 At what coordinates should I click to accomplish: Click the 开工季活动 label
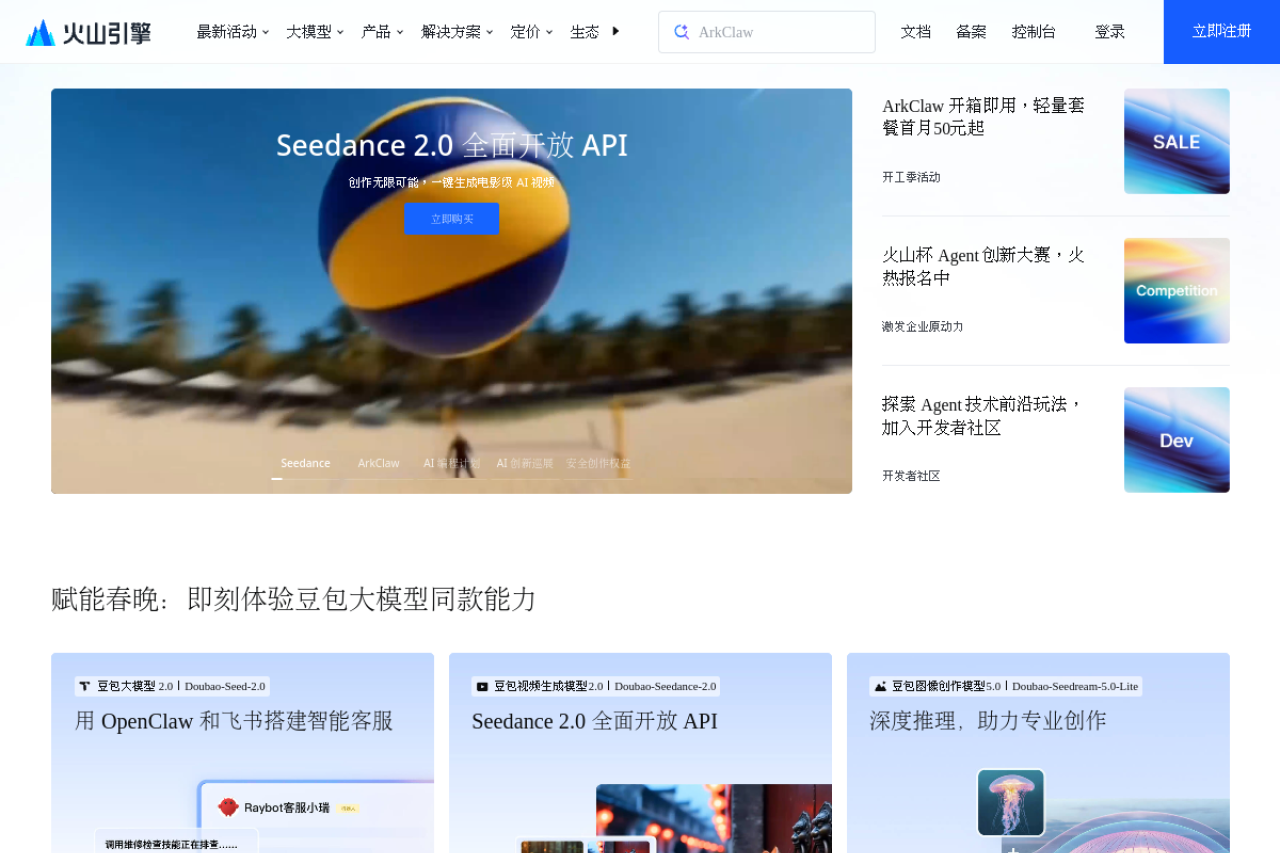(911, 177)
